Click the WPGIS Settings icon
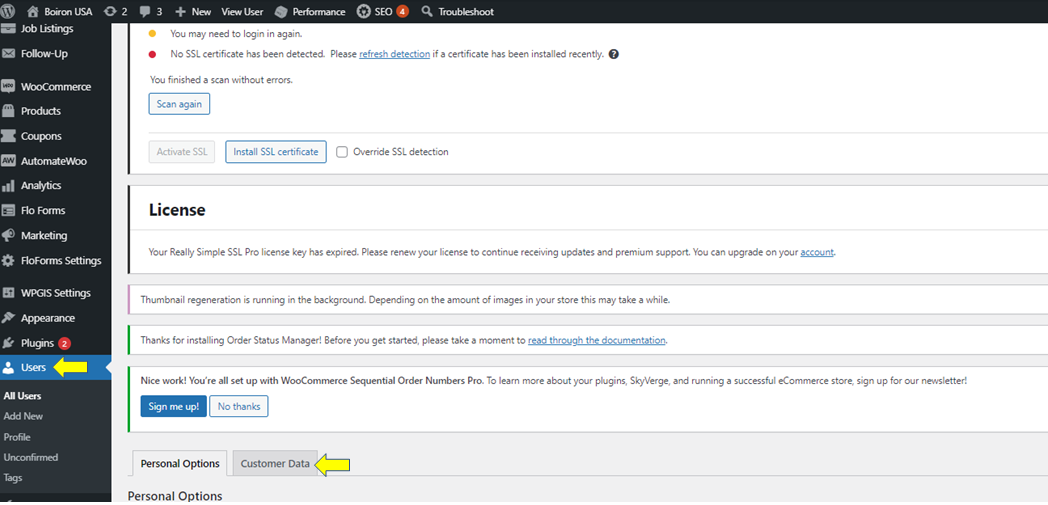Viewport: 1048px width, 505px height. tap(9, 293)
